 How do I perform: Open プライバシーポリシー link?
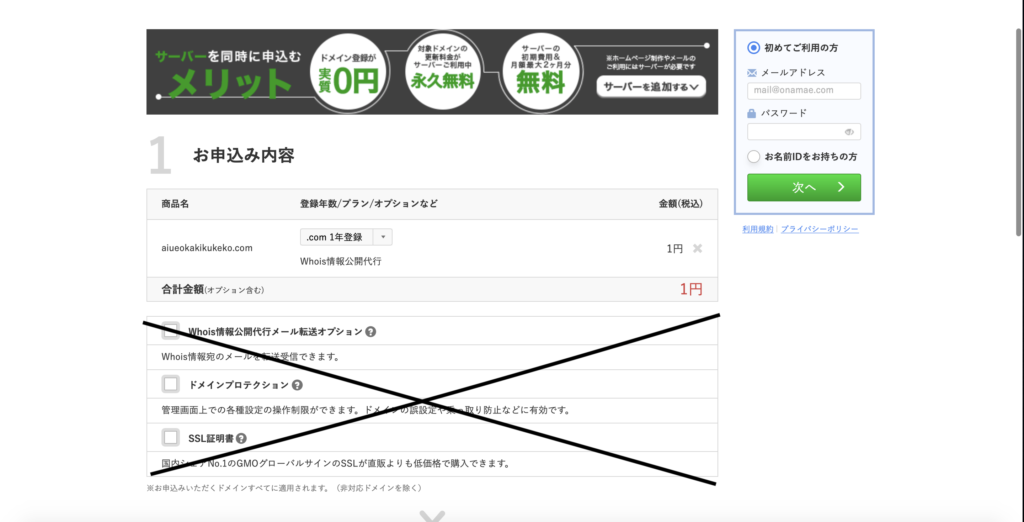(820, 229)
